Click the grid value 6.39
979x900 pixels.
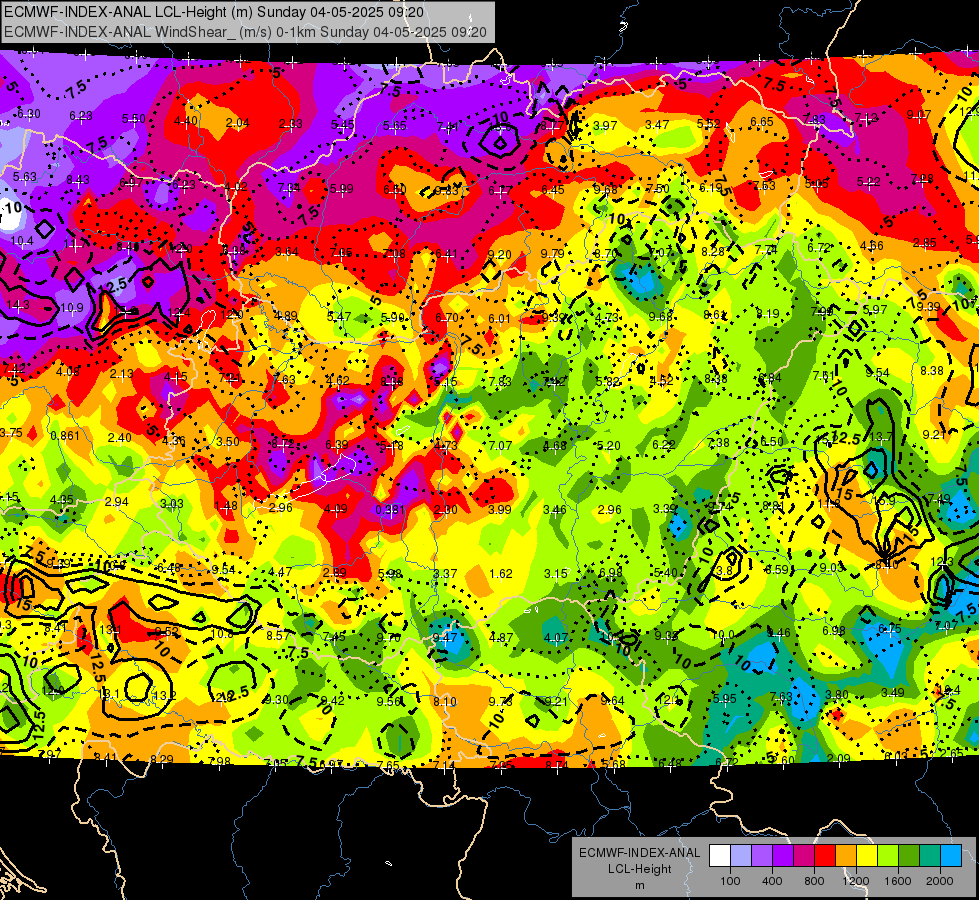point(337,445)
